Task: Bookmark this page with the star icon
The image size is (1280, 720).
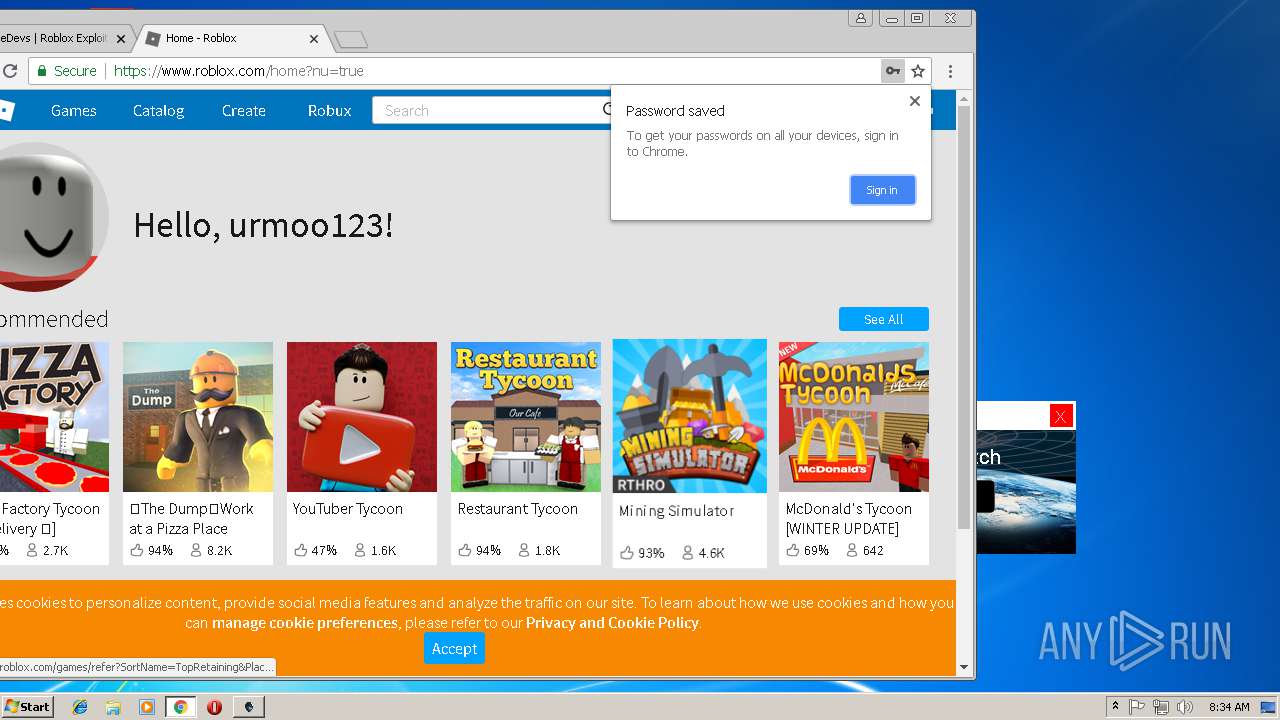Action: [918, 71]
